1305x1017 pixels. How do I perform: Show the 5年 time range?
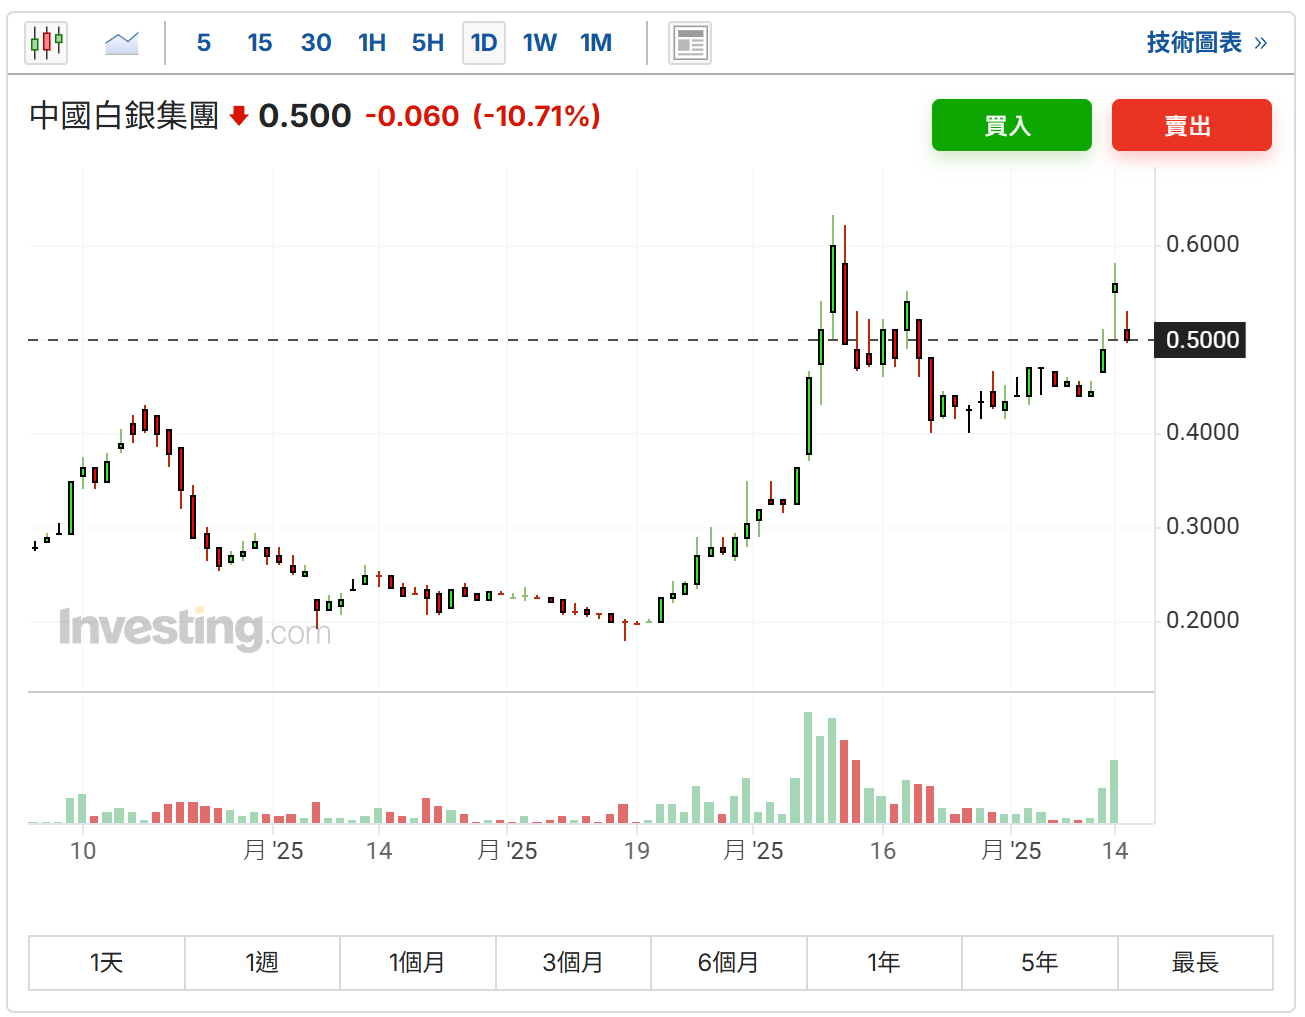[x=1040, y=963]
